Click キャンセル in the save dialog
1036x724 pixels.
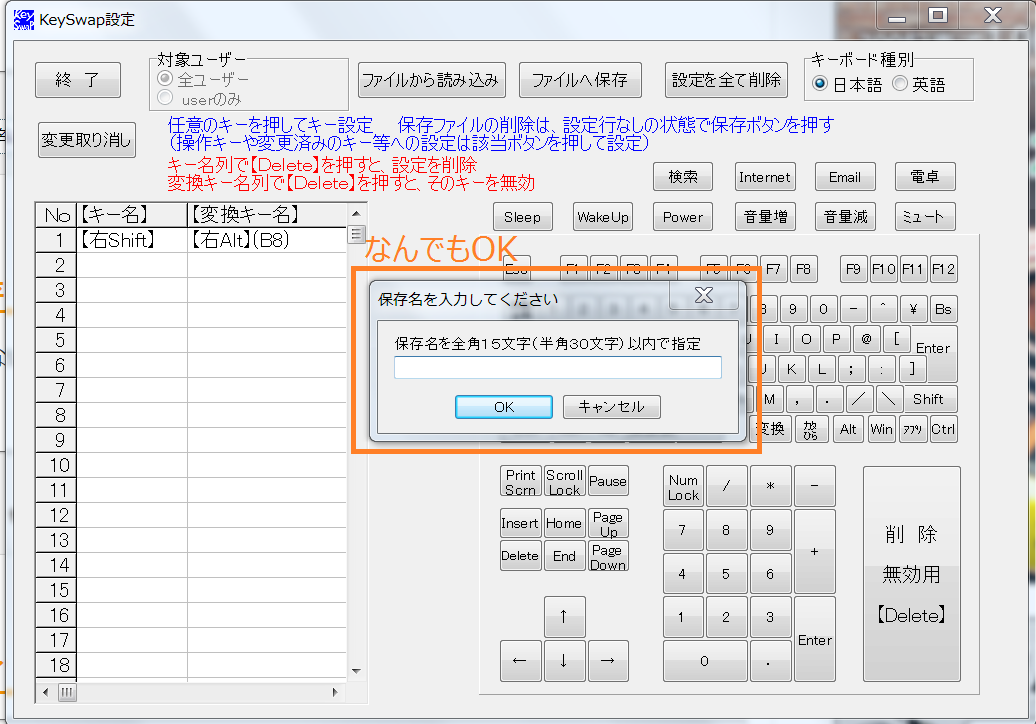pyautogui.click(x=611, y=407)
